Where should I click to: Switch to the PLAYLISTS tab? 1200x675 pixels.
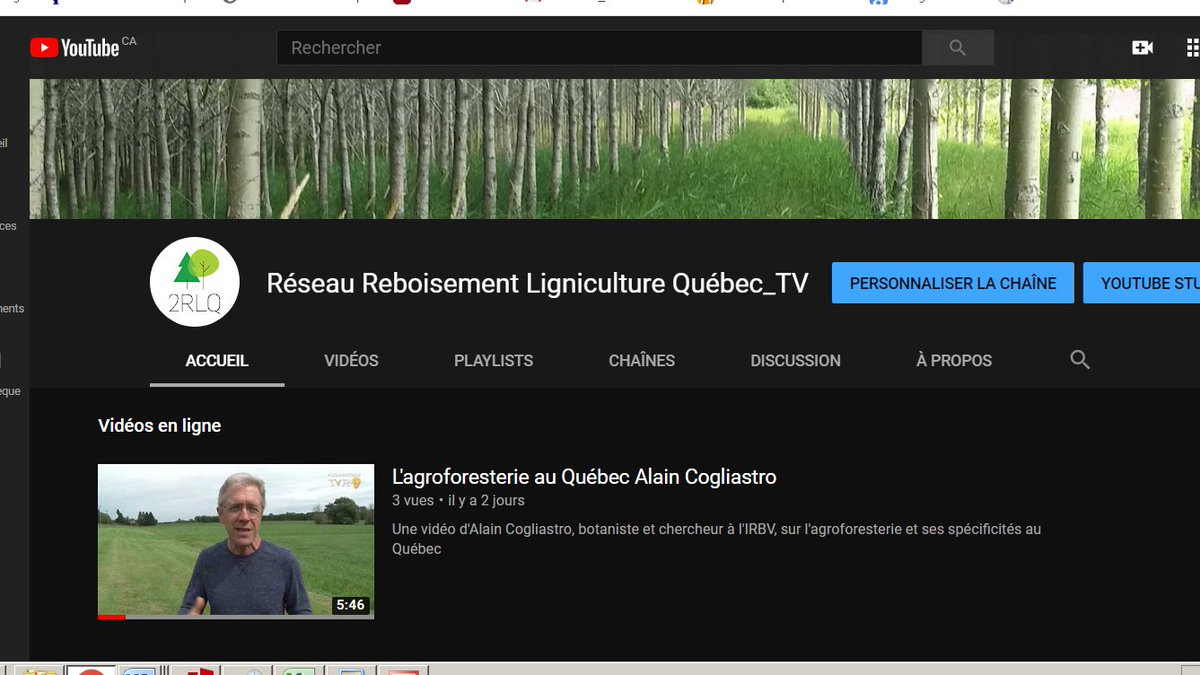pos(494,361)
